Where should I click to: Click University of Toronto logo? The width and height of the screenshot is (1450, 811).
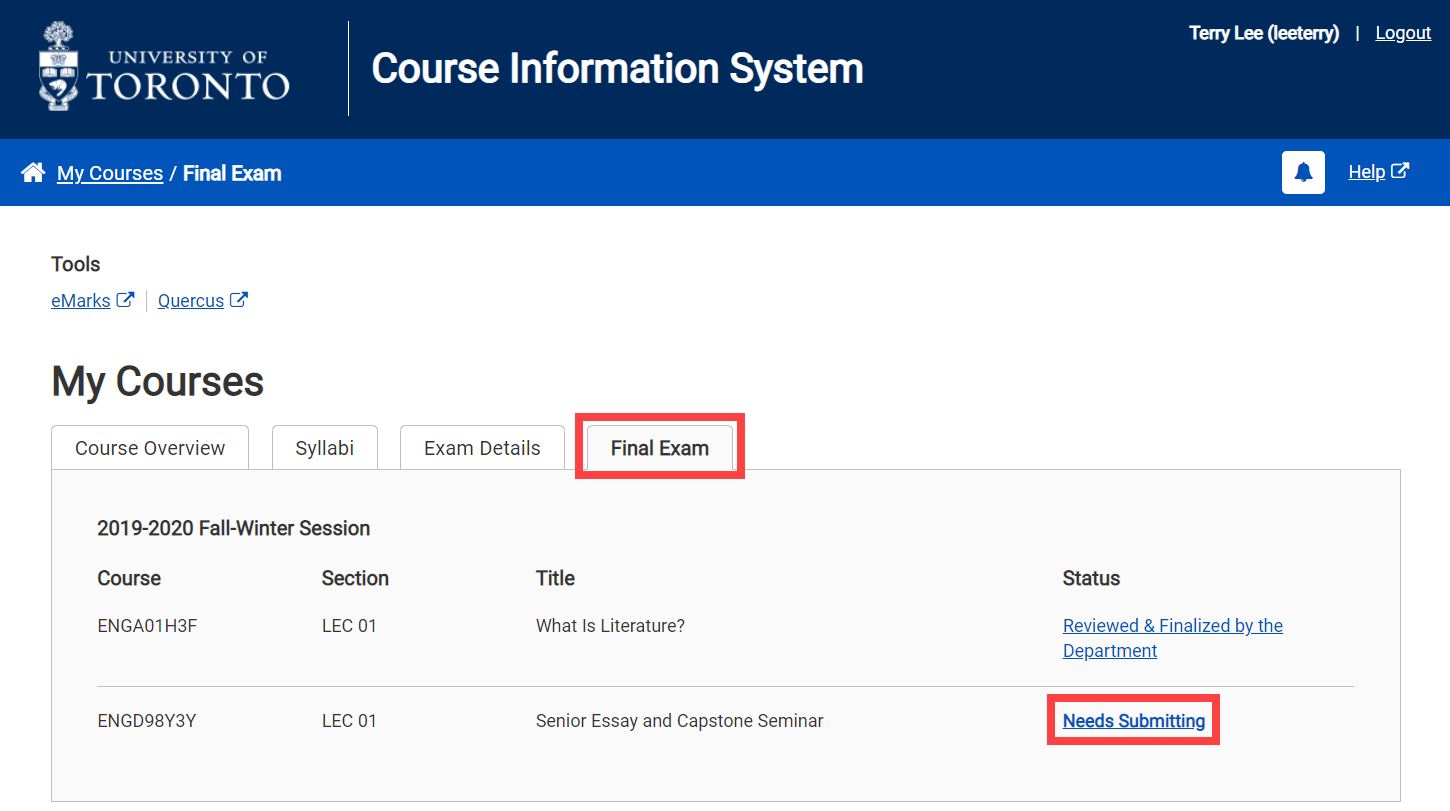click(165, 67)
